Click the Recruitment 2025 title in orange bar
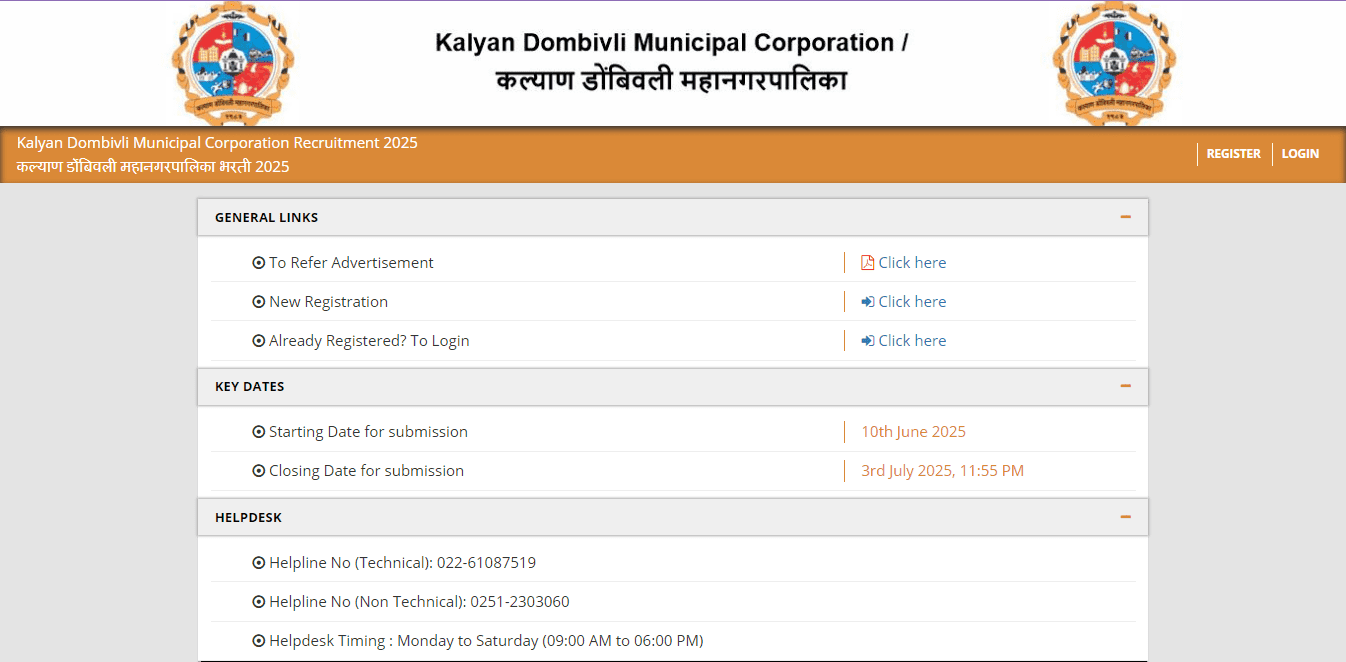 pos(217,143)
